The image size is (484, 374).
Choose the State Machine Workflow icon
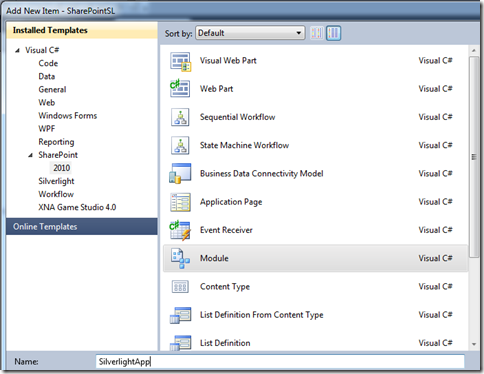click(180, 145)
